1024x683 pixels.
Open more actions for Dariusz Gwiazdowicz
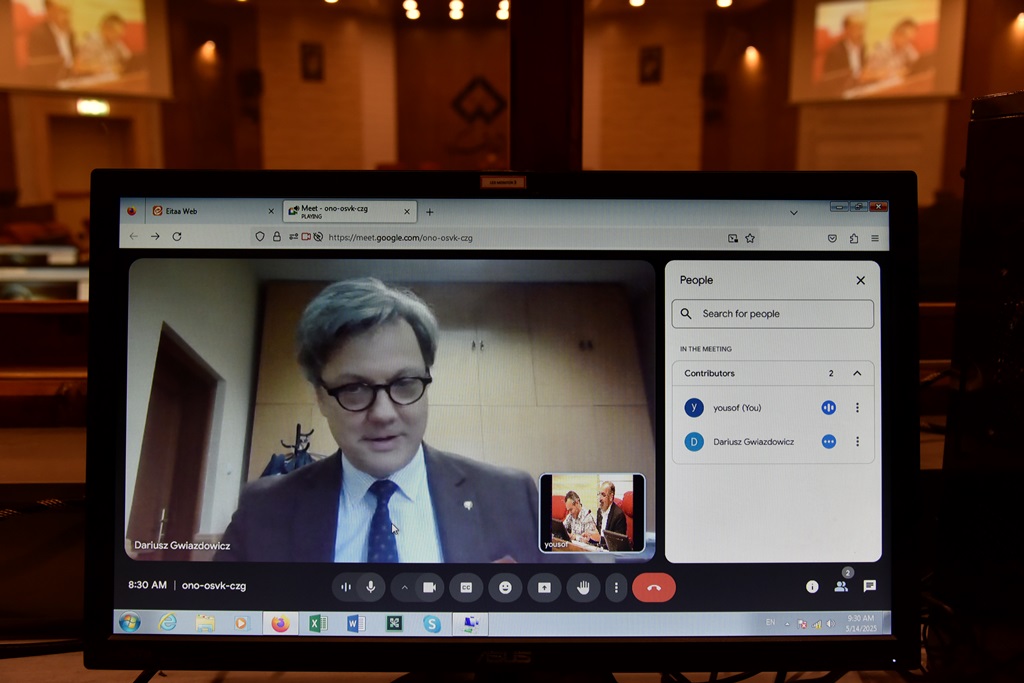857,441
